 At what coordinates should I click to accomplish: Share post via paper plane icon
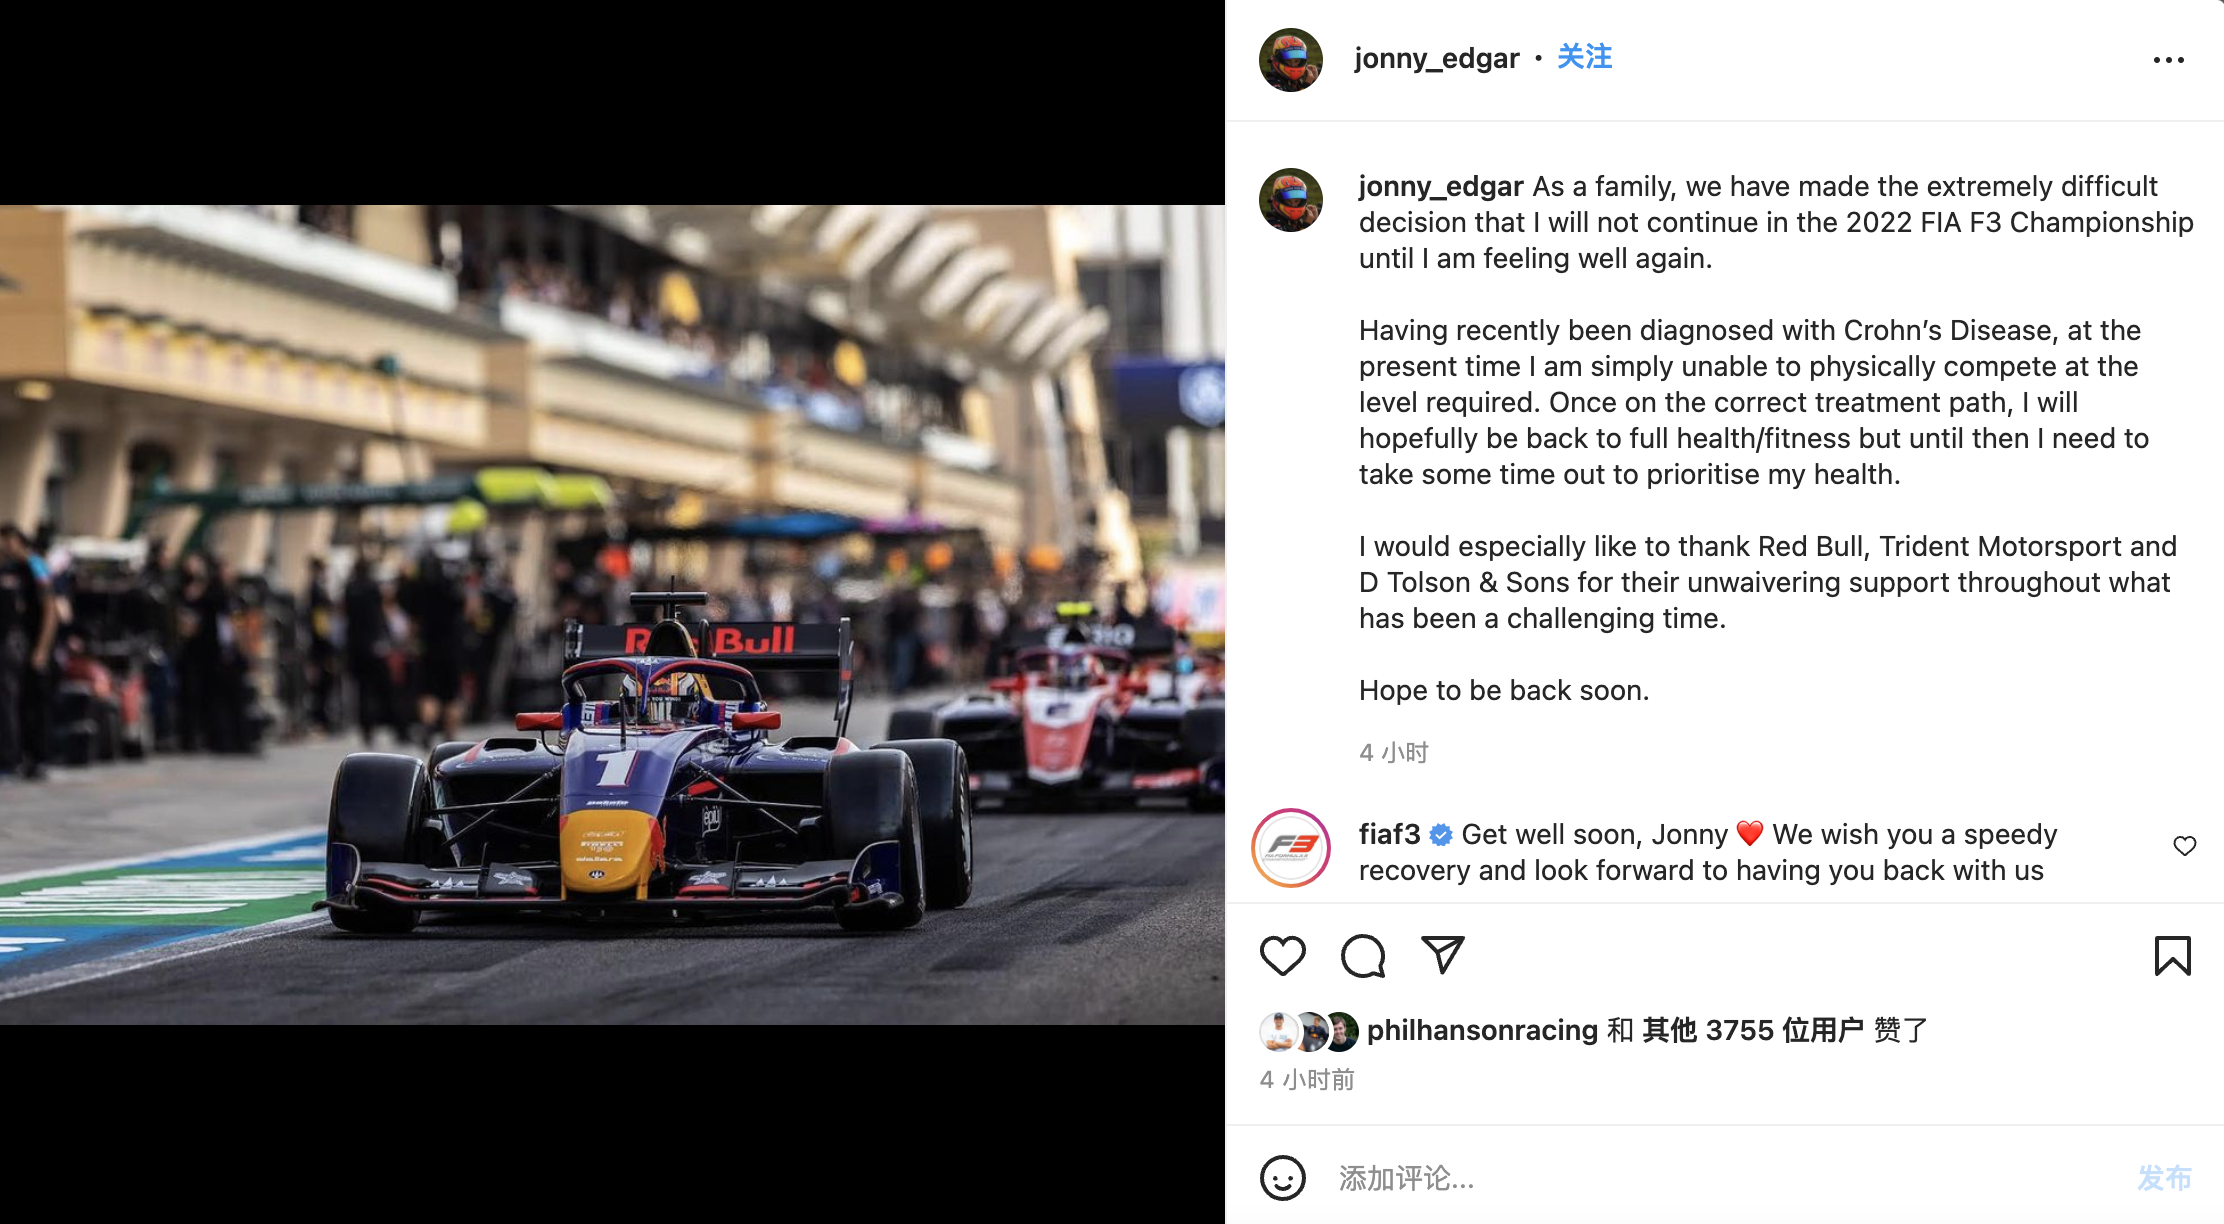tap(1443, 955)
